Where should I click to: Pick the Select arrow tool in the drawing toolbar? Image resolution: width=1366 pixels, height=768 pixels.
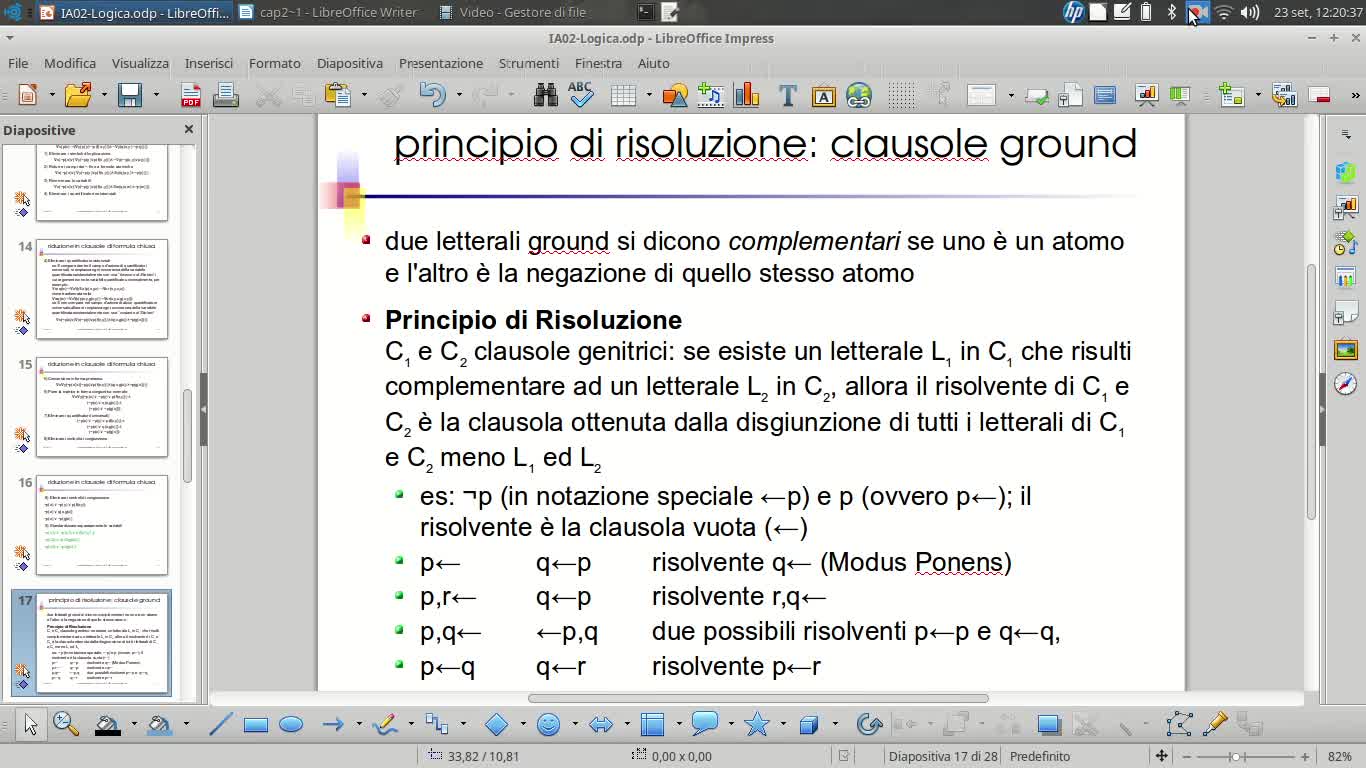click(x=30, y=724)
